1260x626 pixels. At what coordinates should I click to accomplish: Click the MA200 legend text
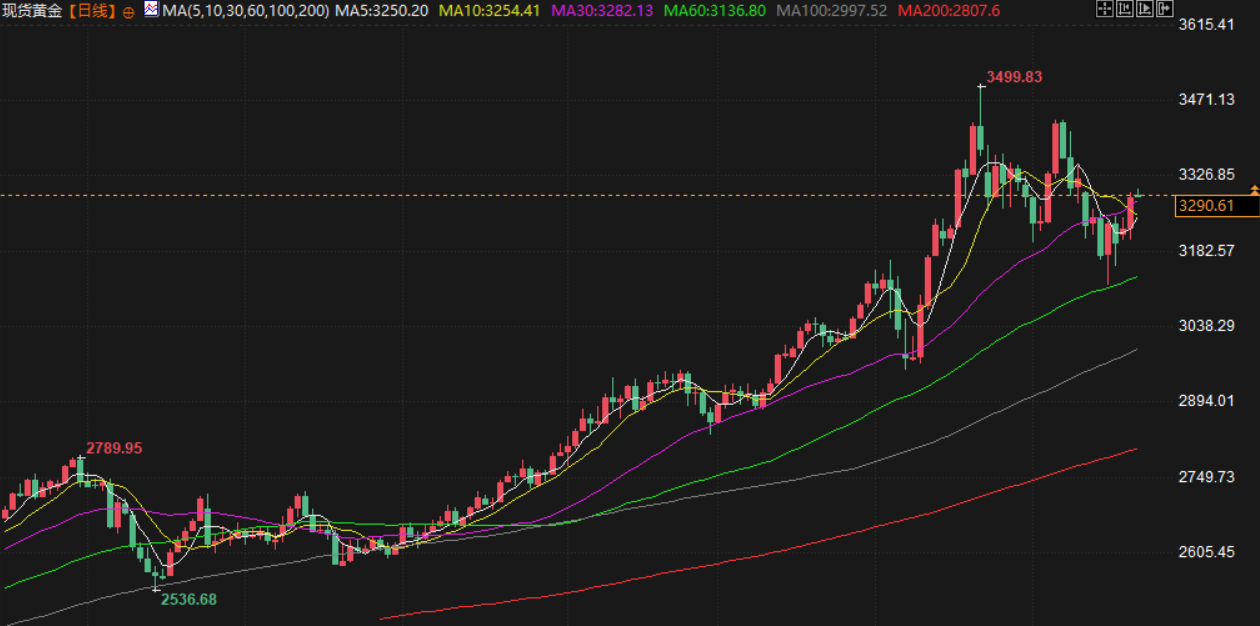(947, 11)
